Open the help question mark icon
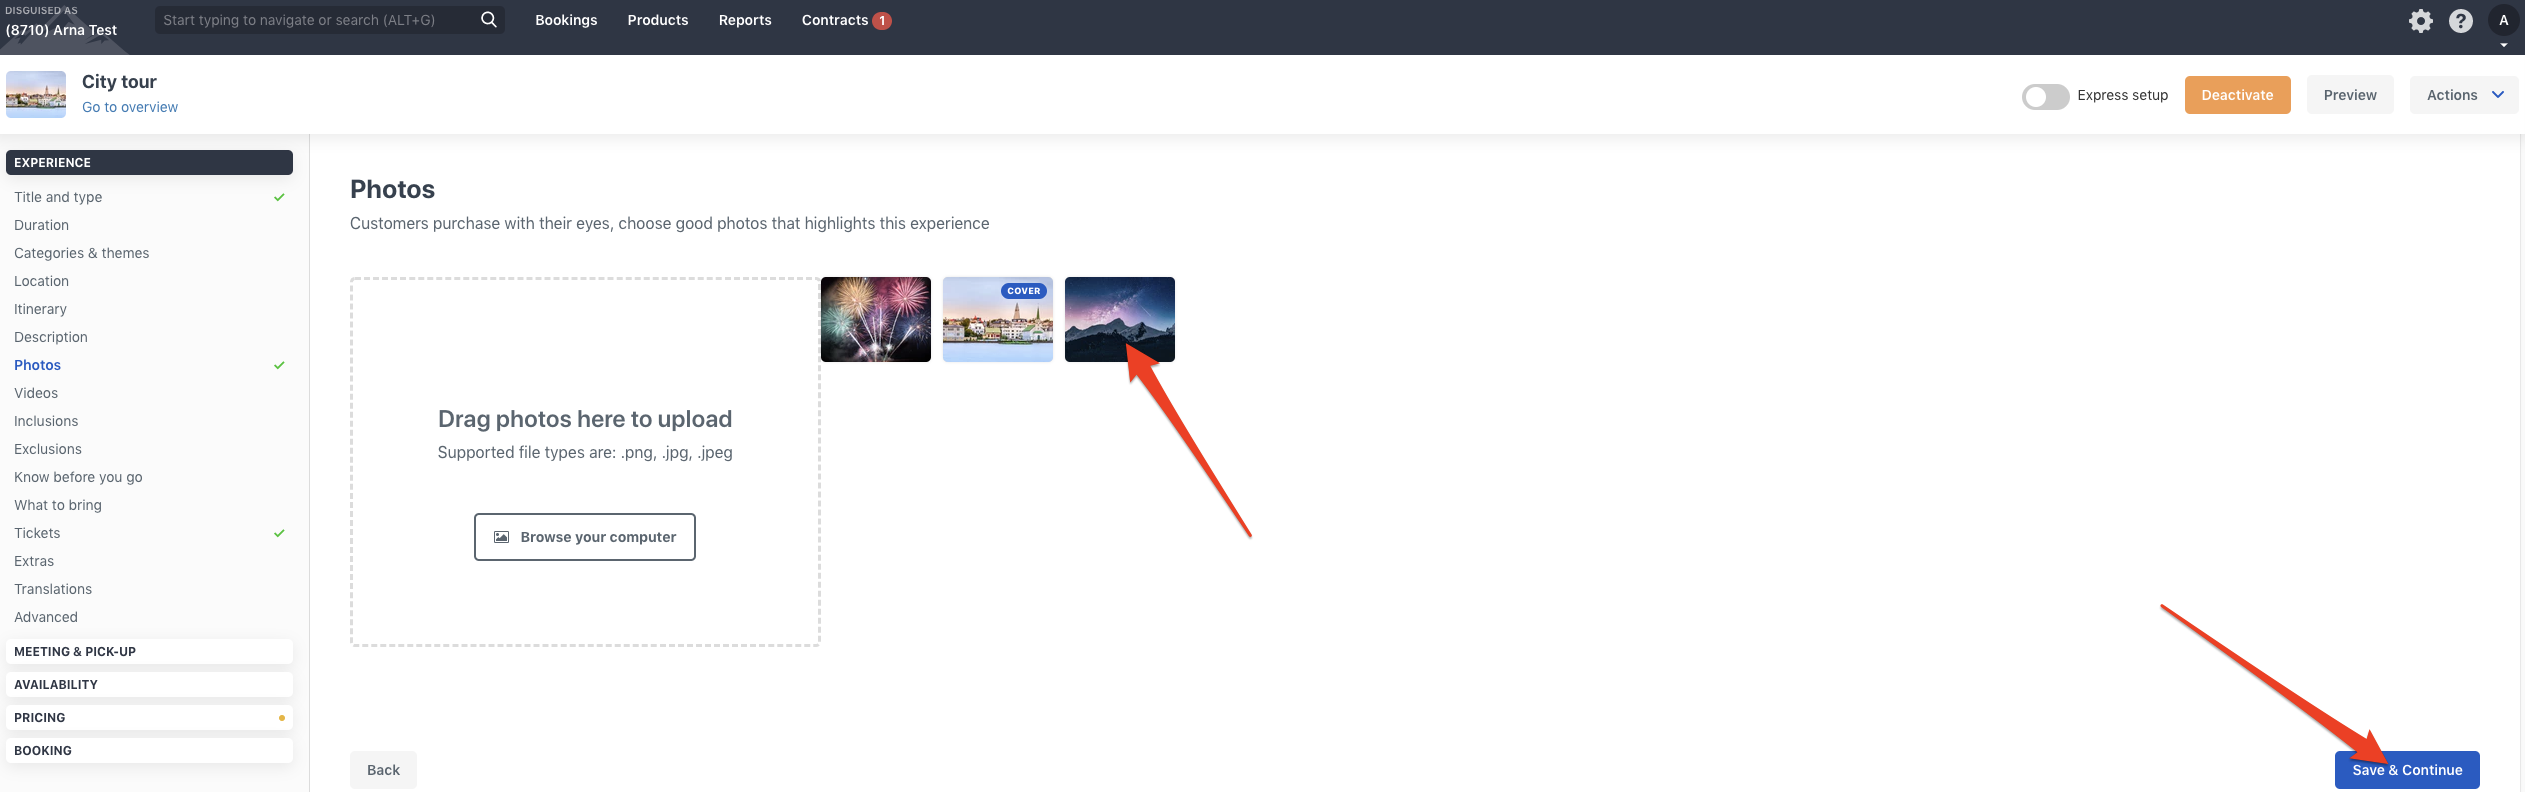The height and width of the screenshot is (792, 2525). [2461, 21]
